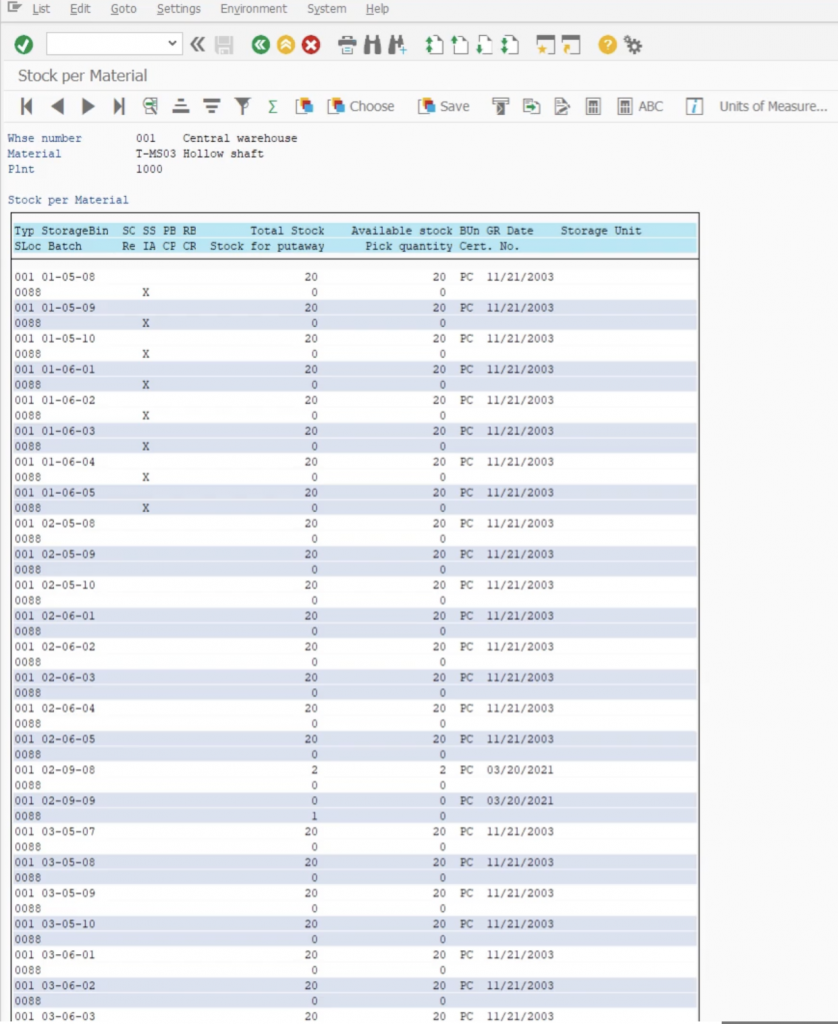Image resolution: width=838 pixels, height=1024 pixels.
Task: Click the Choose layout button
Action: pyautogui.click(x=361, y=106)
